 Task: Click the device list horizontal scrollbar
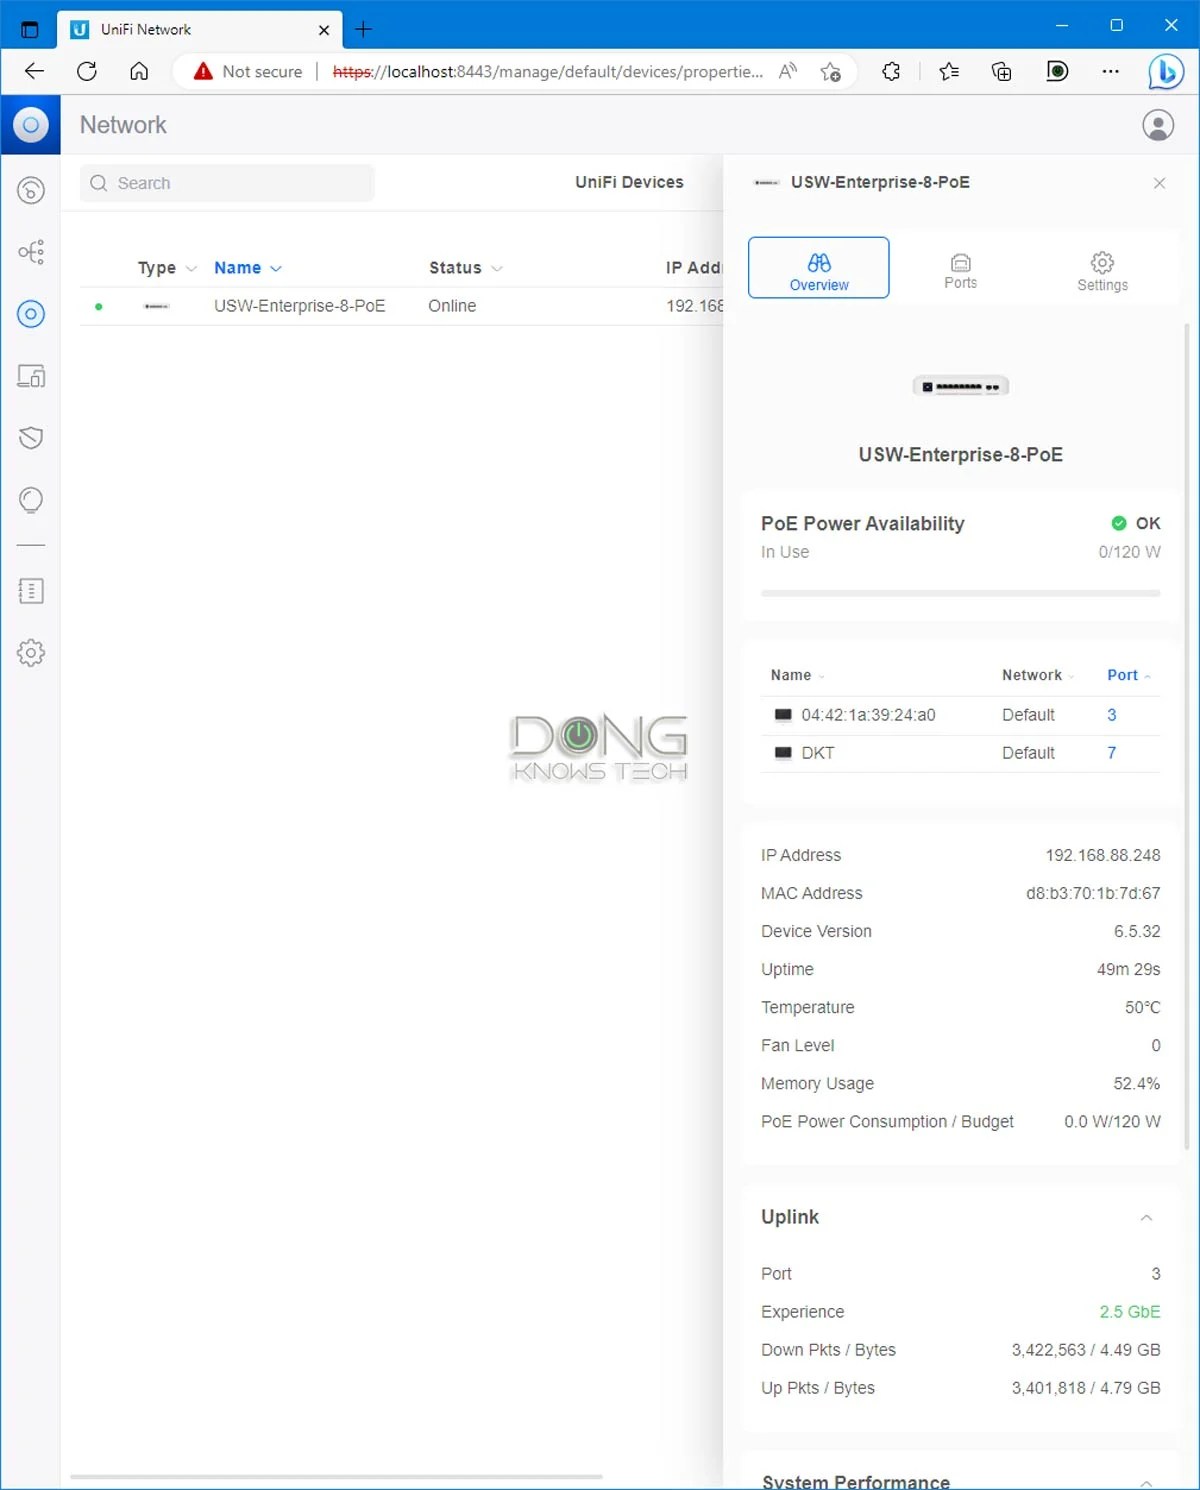coord(336,1476)
